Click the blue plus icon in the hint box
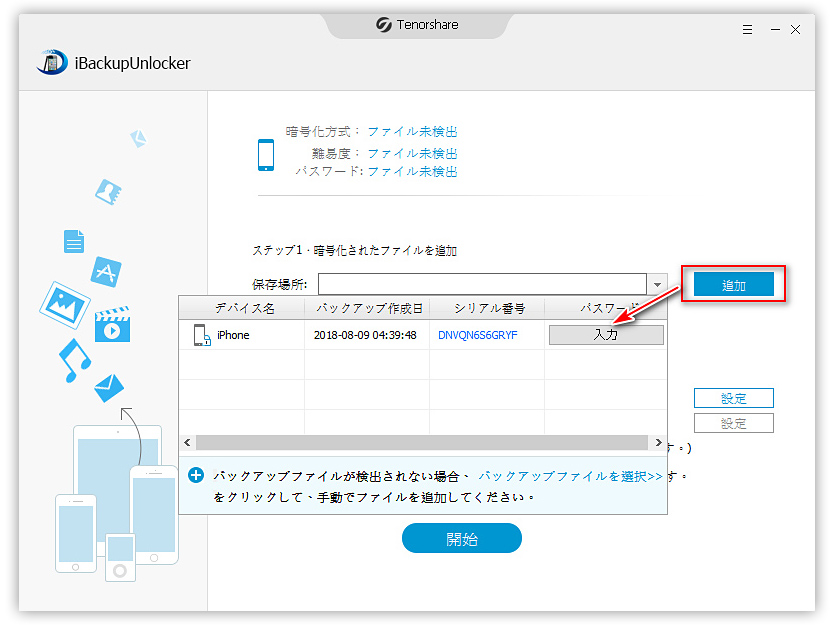The height and width of the screenshot is (625, 834). click(196, 475)
